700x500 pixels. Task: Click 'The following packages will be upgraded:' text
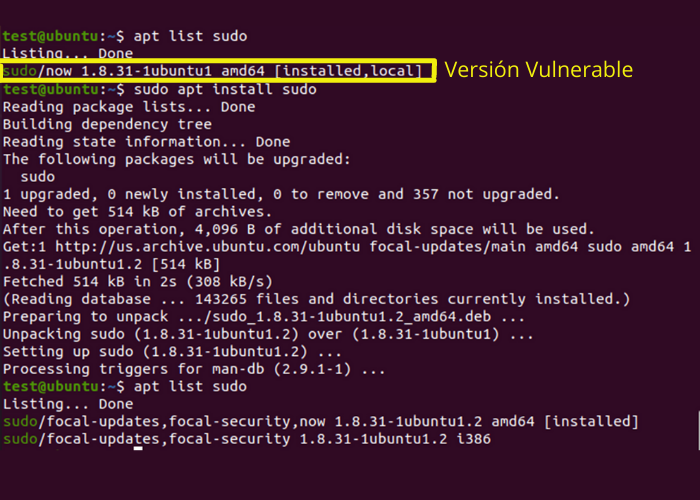(176, 159)
